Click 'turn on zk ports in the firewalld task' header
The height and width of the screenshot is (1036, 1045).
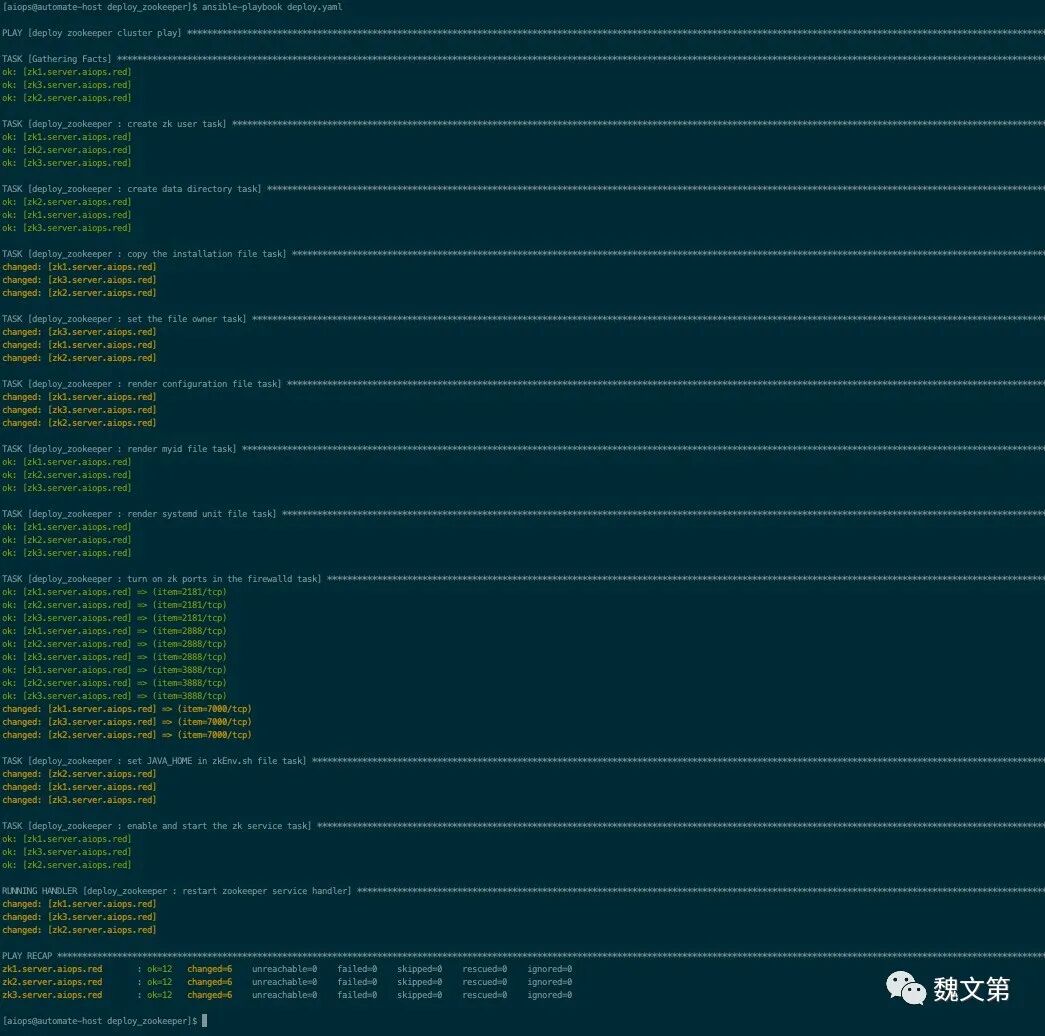point(161,579)
